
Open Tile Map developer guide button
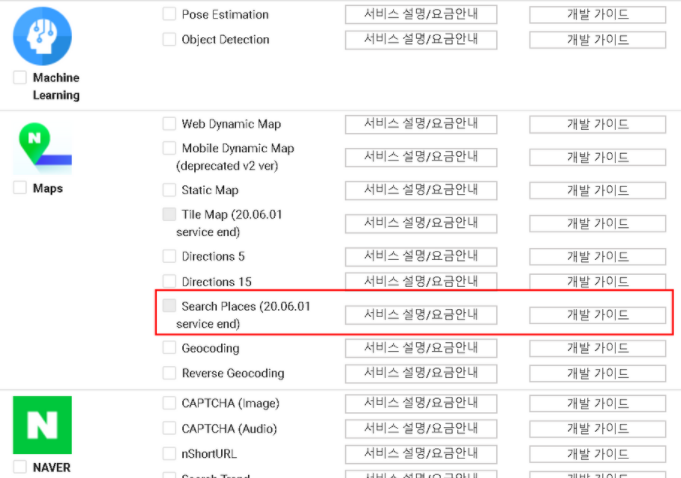tap(597, 223)
